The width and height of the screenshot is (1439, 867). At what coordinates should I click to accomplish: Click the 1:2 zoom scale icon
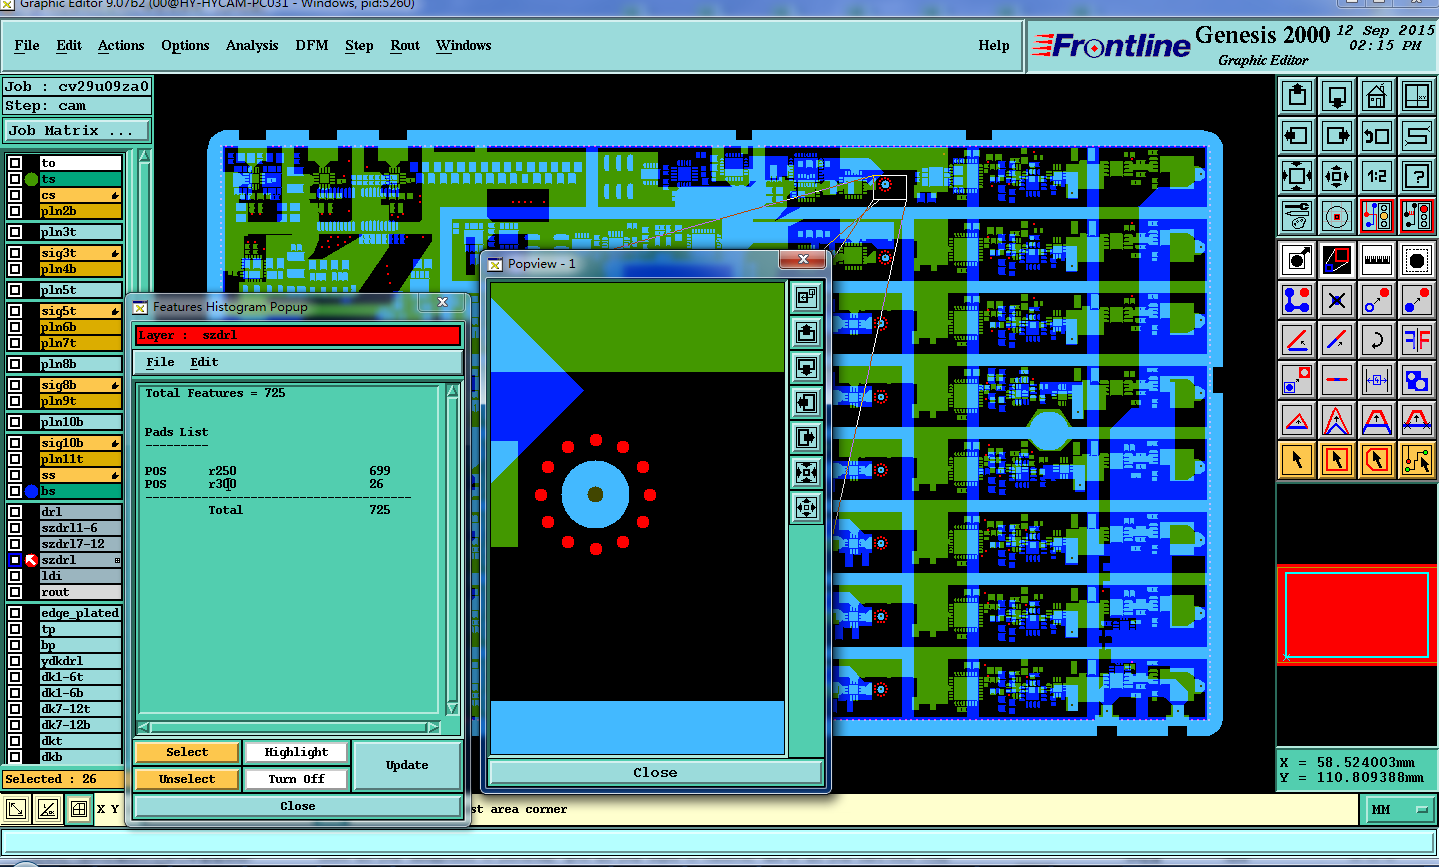click(x=1377, y=176)
